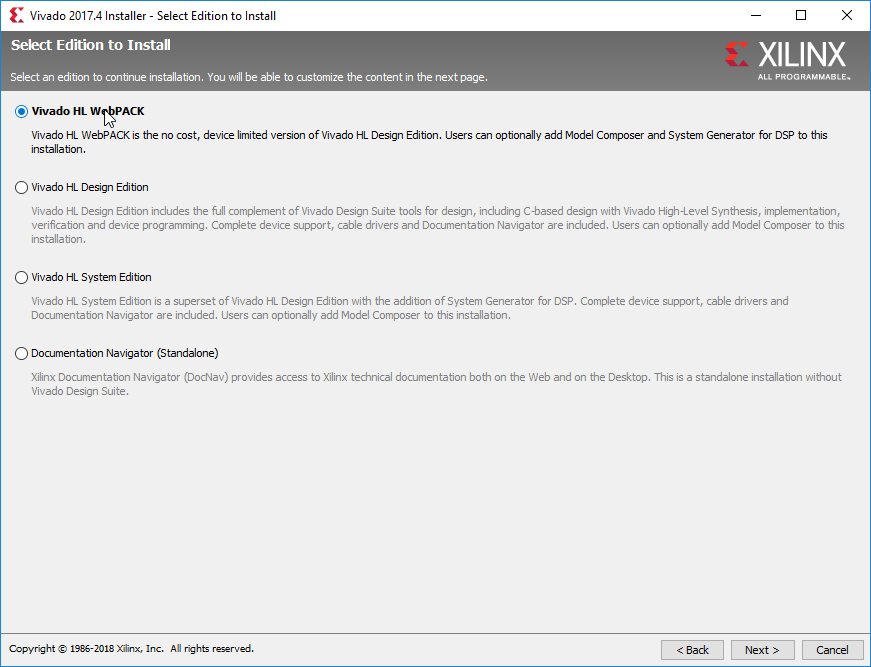Minimize the installer window
Screen dimensions: 871x667
coord(755,16)
